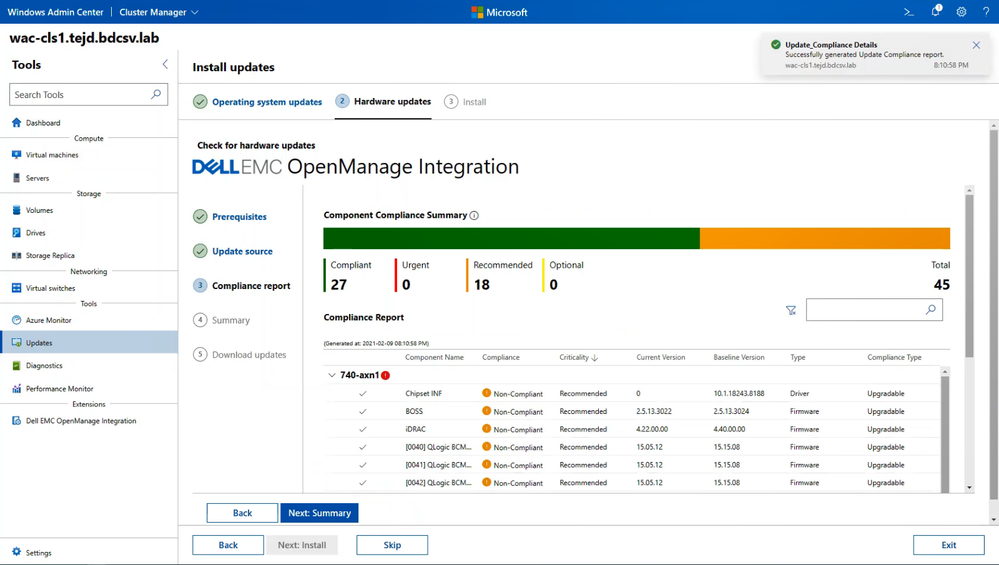Click the Dashboard home icon
The image size is (999, 565).
coord(17,122)
